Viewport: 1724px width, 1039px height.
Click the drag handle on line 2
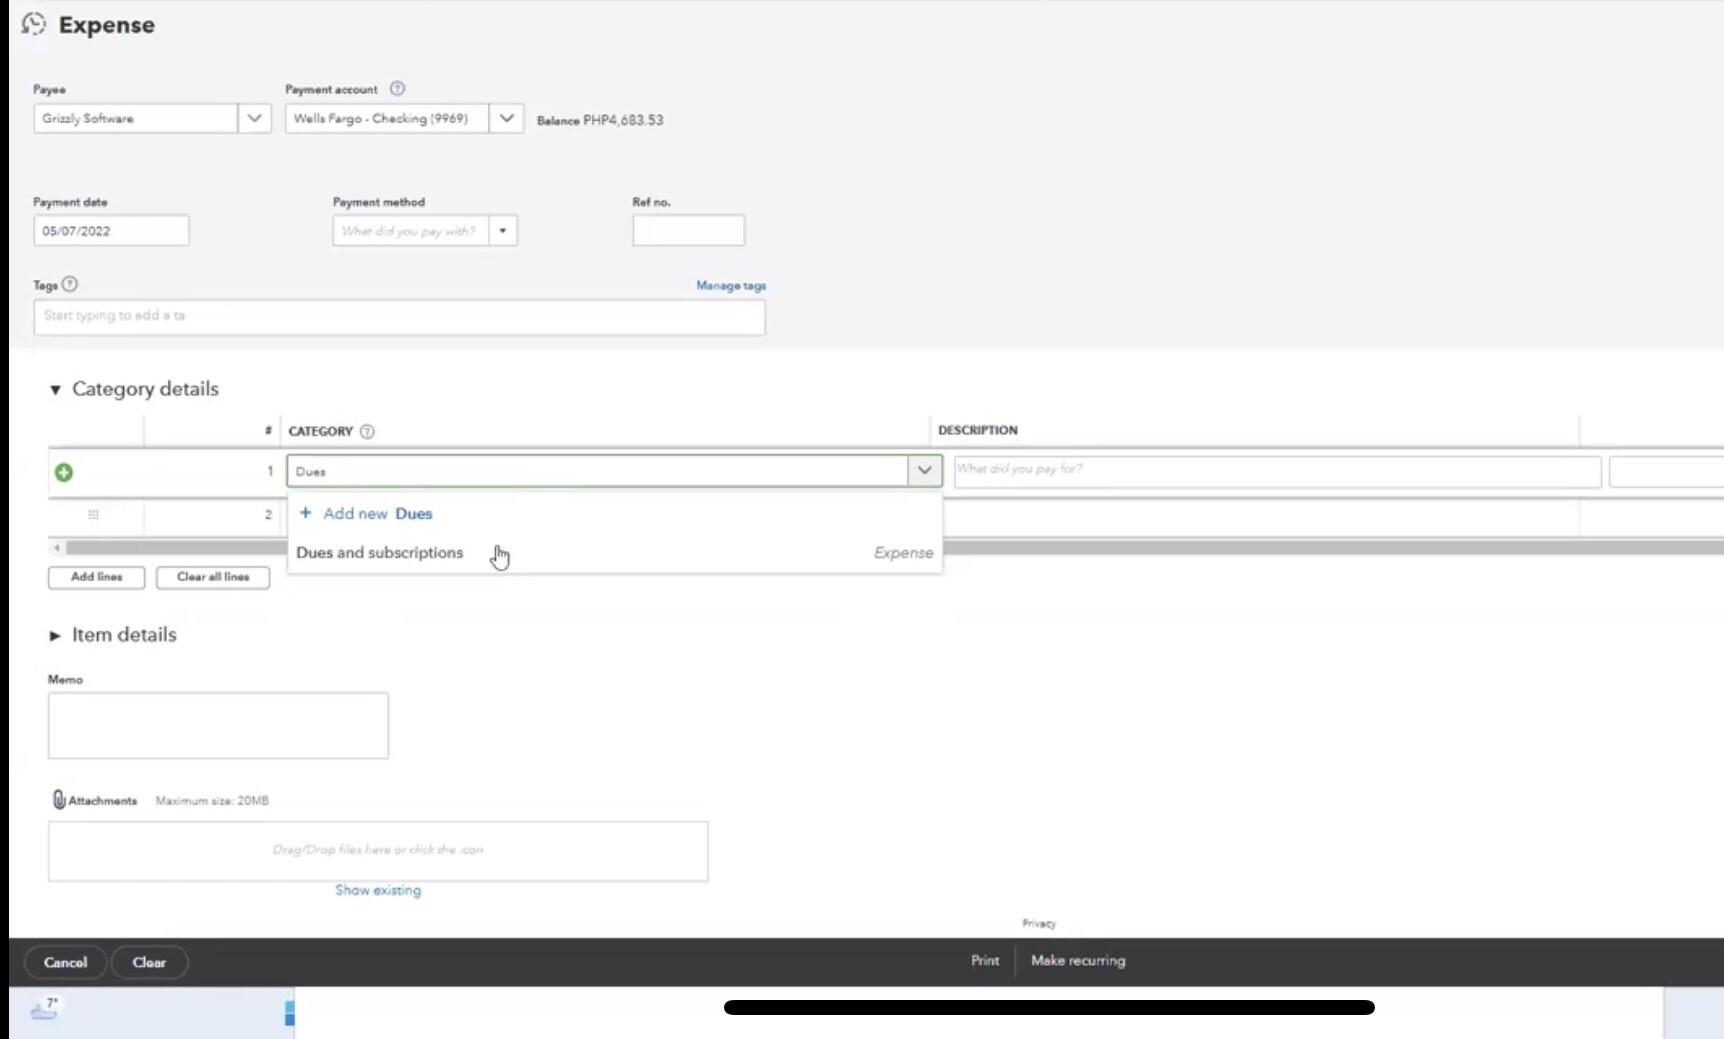tap(93, 514)
